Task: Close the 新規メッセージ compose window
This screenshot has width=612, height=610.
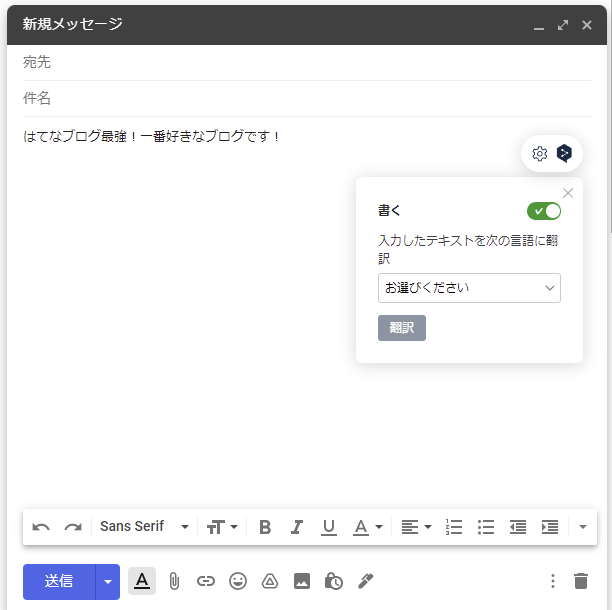Action: click(587, 25)
